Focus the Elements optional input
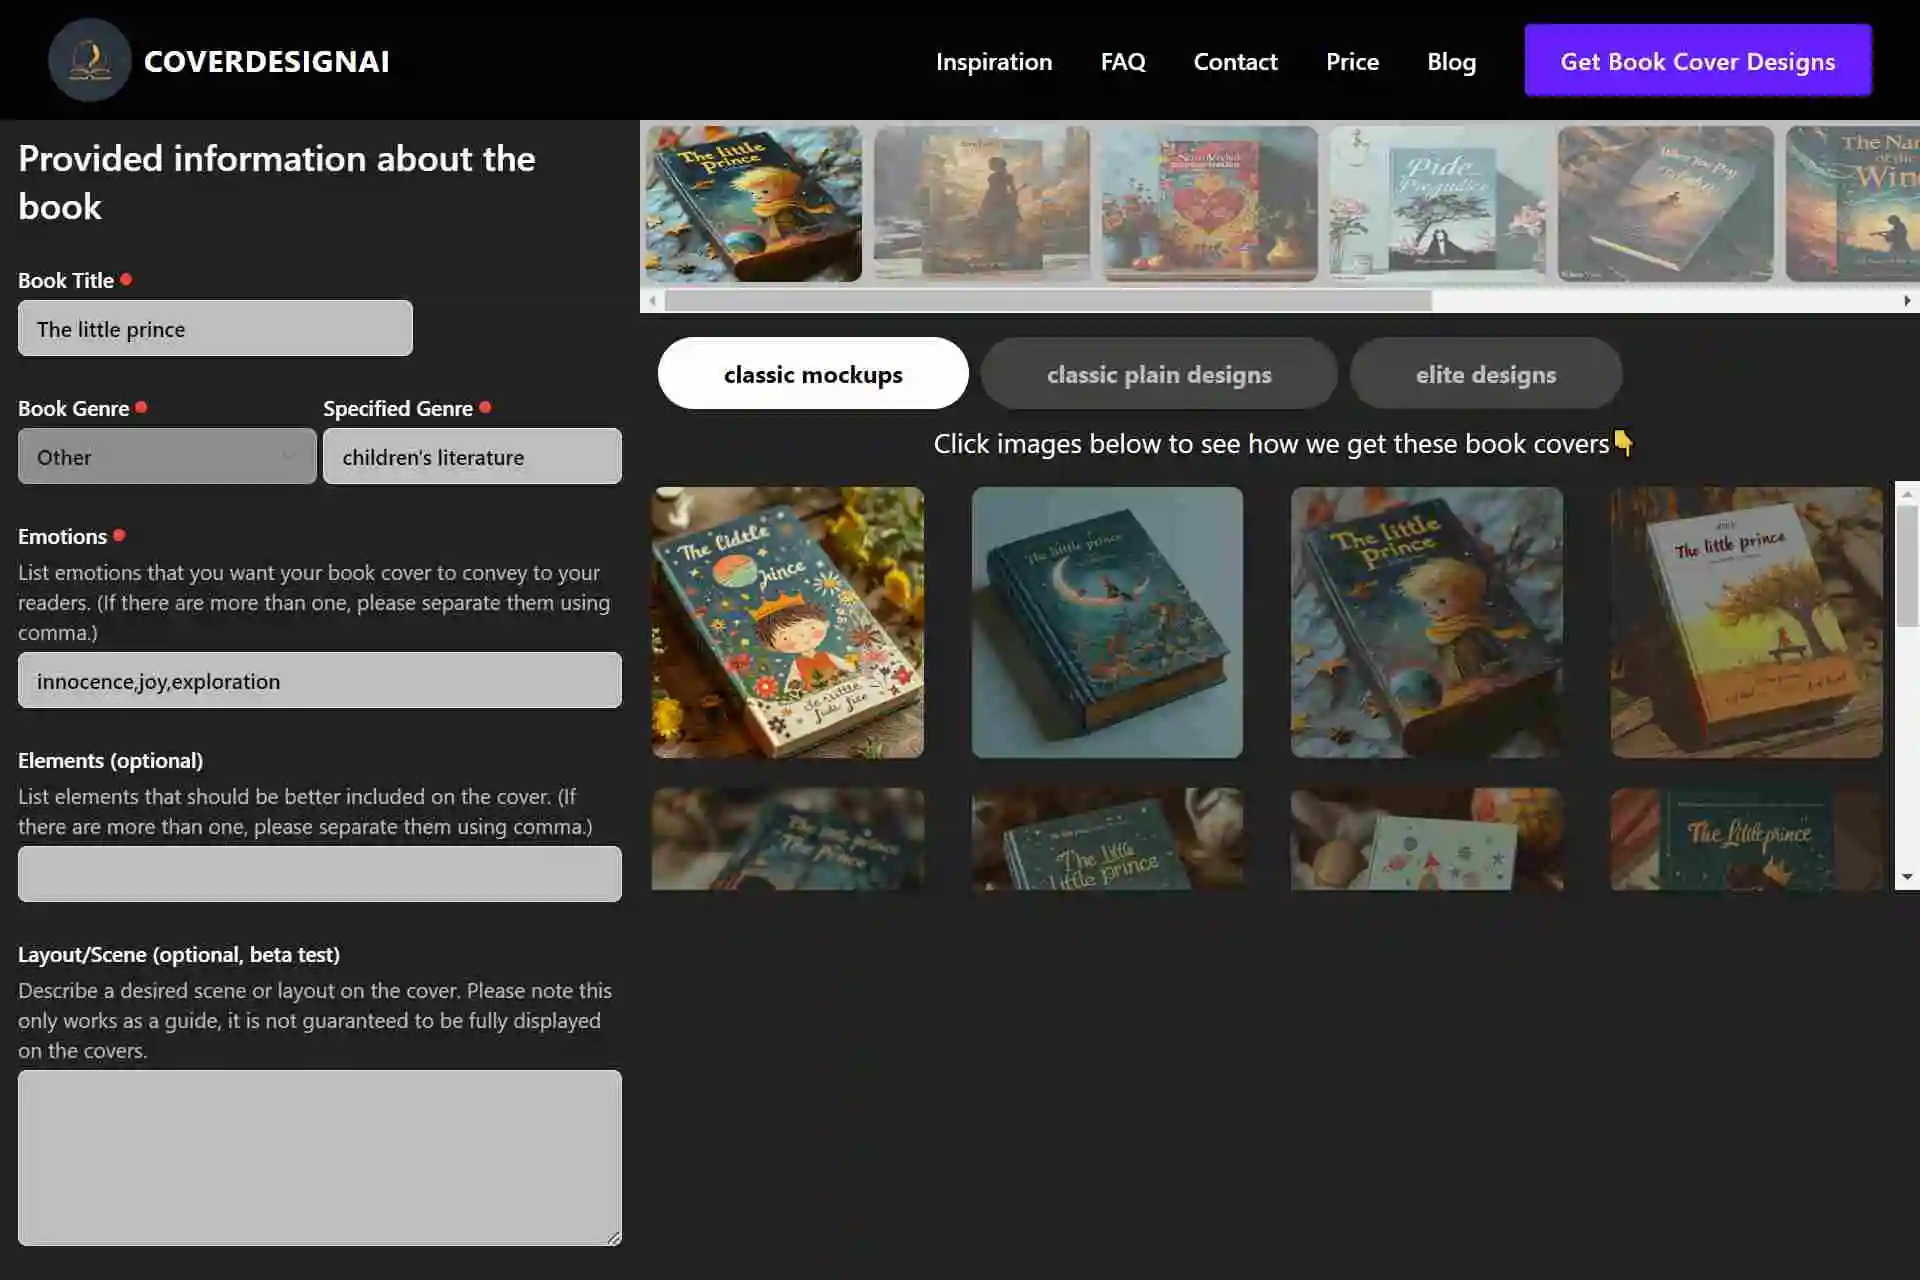This screenshot has height=1280, width=1920. (x=320, y=874)
